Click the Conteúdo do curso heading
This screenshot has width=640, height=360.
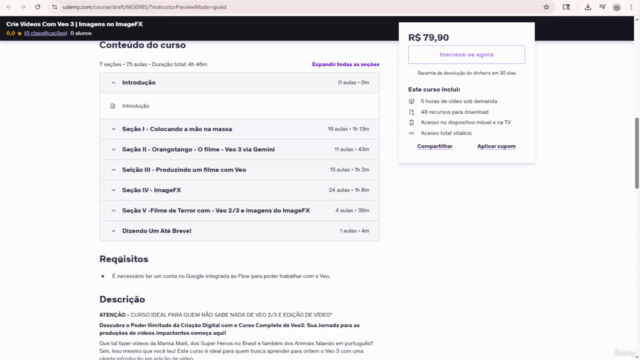tap(142, 45)
